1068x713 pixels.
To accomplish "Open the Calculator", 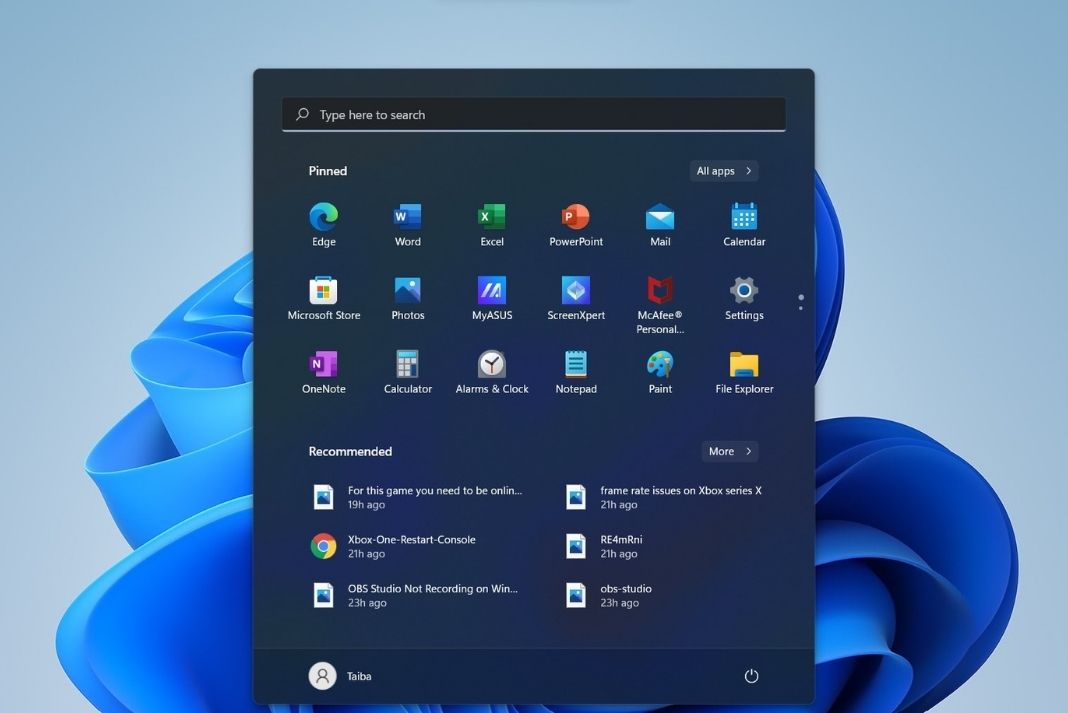I will tap(407, 371).
